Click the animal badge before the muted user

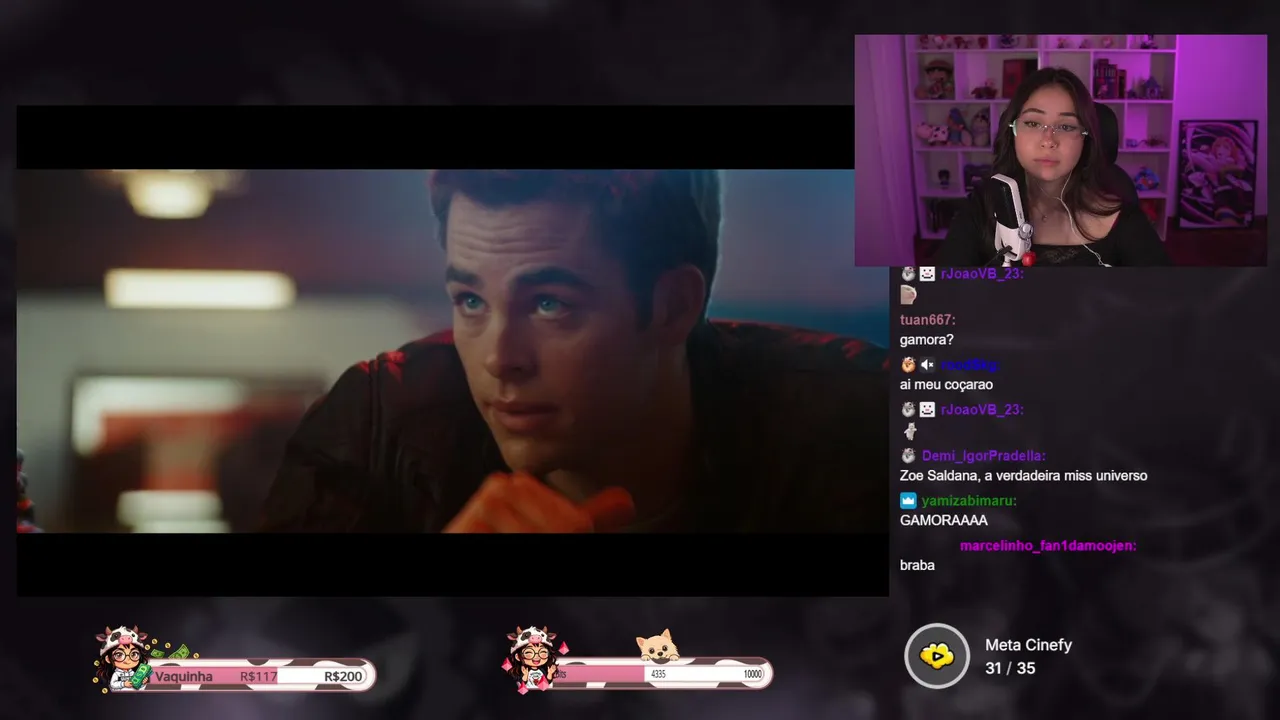(x=908, y=365)
